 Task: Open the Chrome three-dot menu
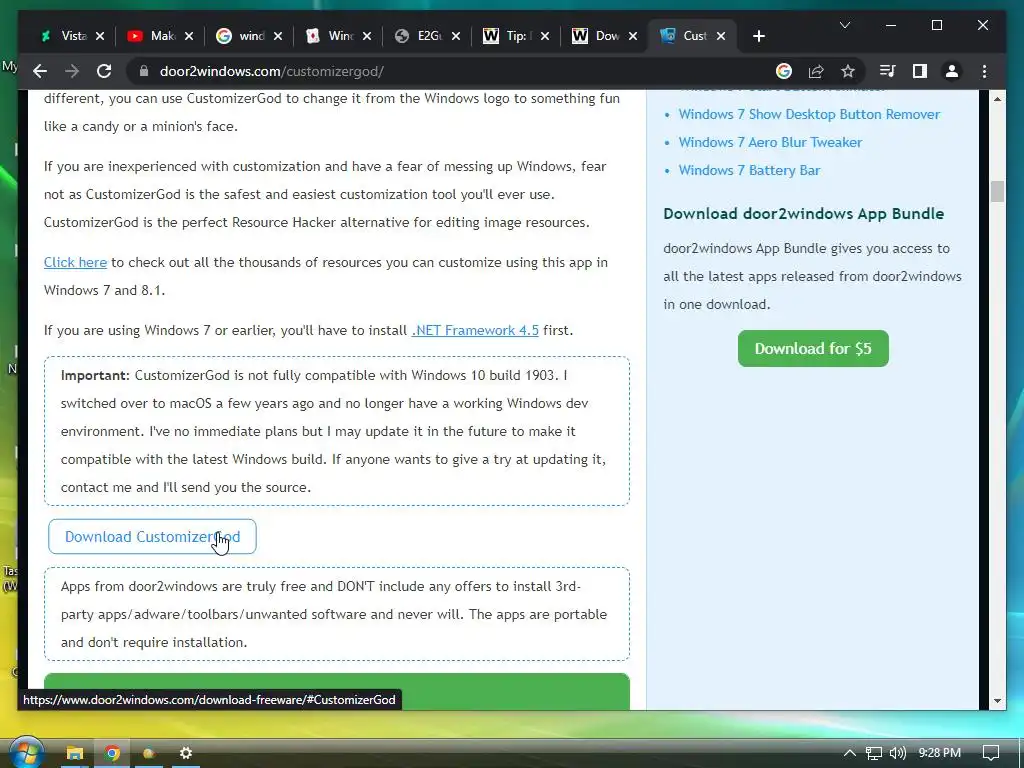984,71
